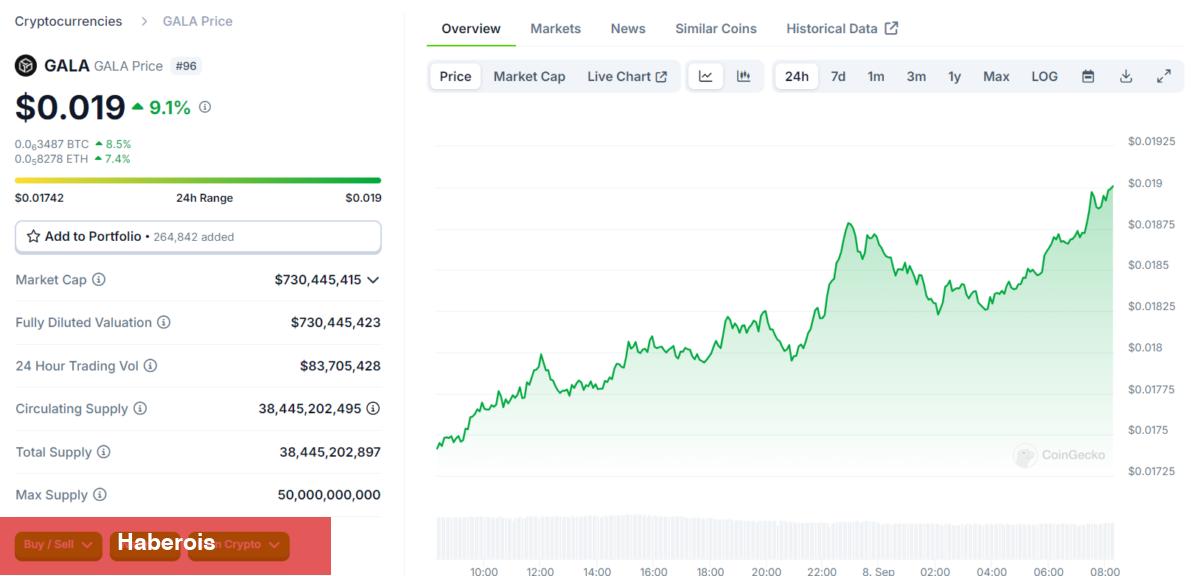This screenshot has width=1200, height=576.
Task: Open the Total Supply info icon
Action: coord(103,452)
